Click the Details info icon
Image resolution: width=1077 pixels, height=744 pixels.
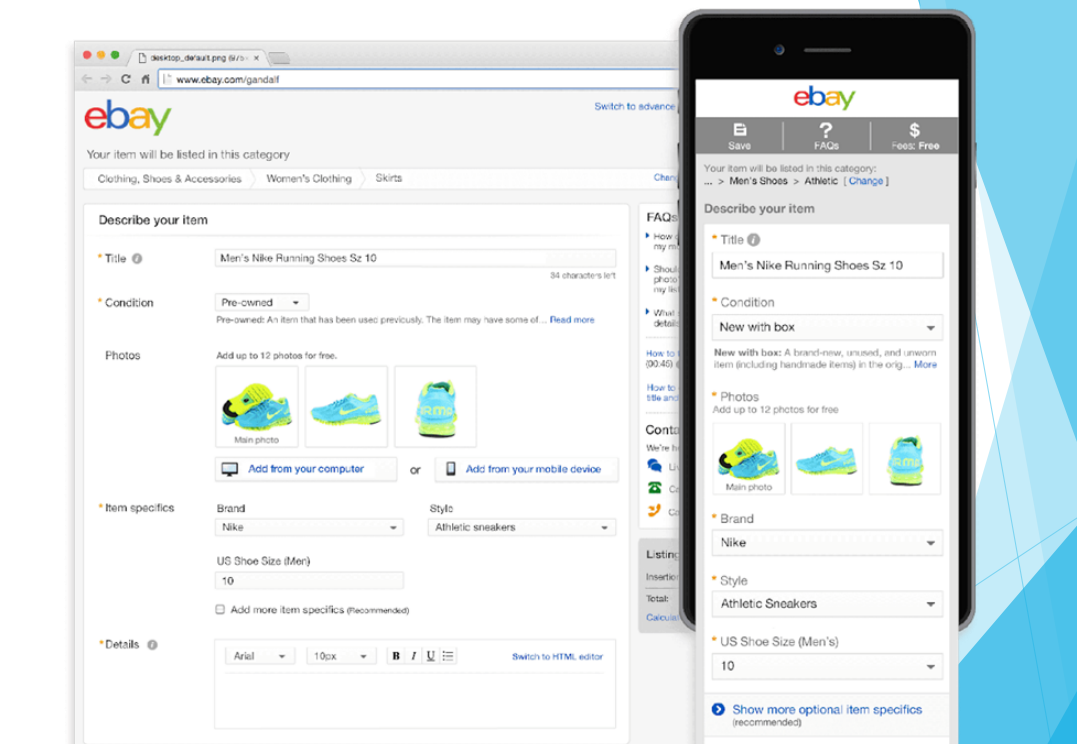tap(152, 644)
